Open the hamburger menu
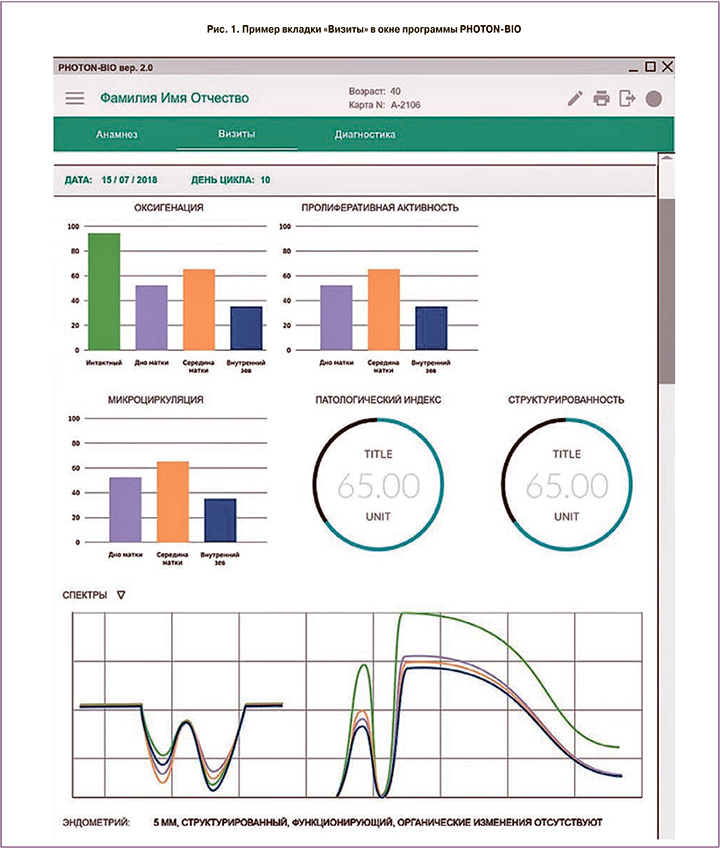The height and width of the screenshot is (849, 720). (x=75, y=98)
